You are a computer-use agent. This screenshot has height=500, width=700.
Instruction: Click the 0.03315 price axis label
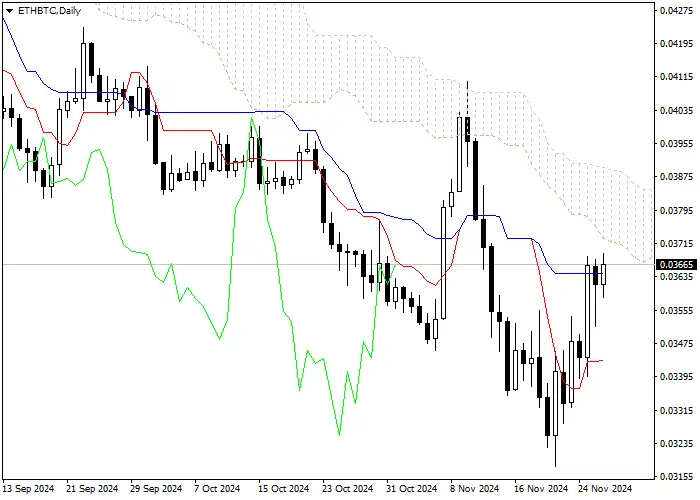677,410
